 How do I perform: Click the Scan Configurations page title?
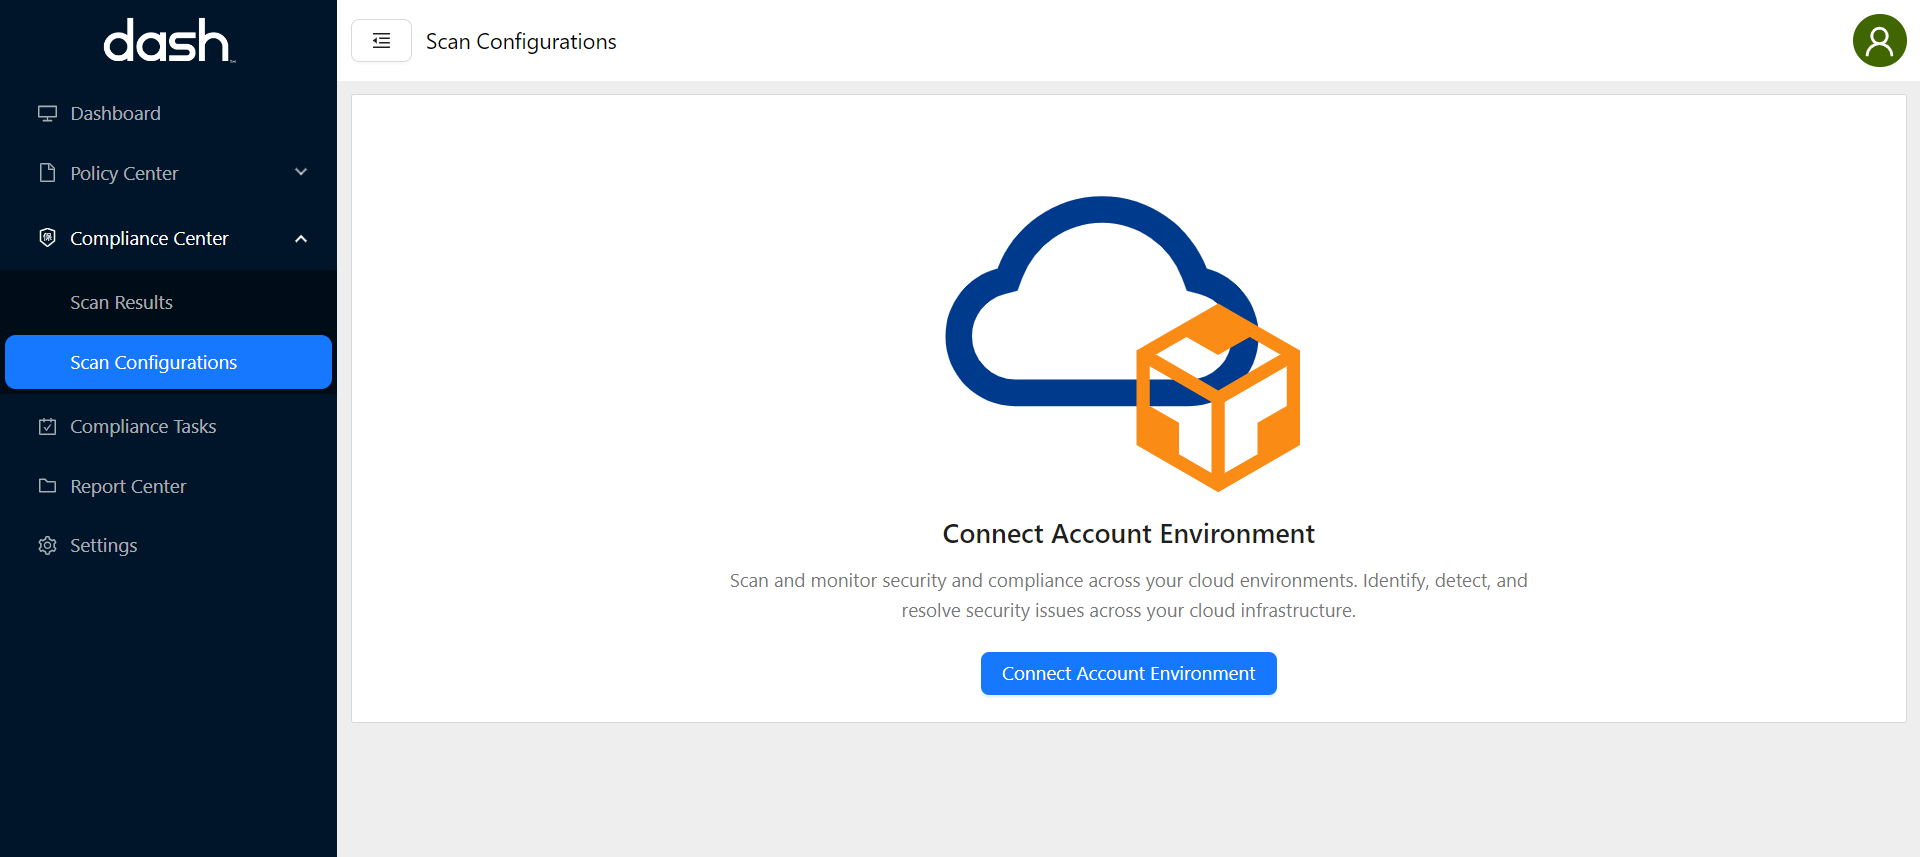(x=520, y=41)
